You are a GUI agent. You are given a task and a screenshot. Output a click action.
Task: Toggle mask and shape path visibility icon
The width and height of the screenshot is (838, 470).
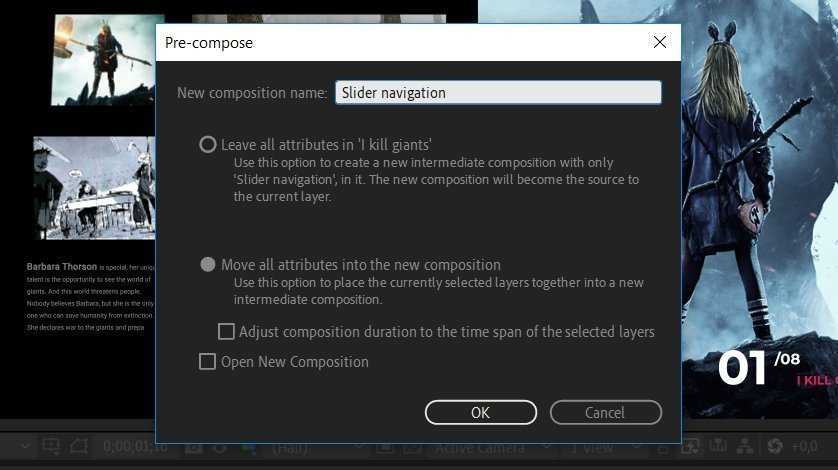pyautogui.click(x=79, y=446)
